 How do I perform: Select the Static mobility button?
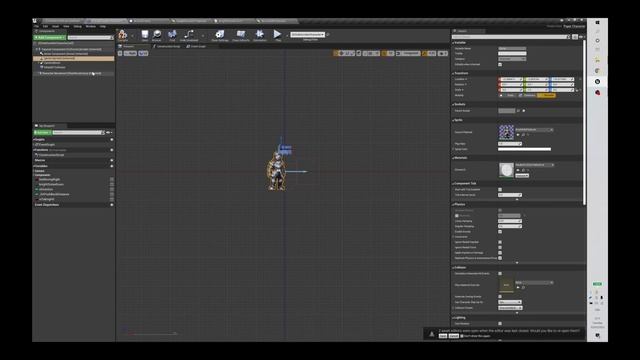[507, 96]
